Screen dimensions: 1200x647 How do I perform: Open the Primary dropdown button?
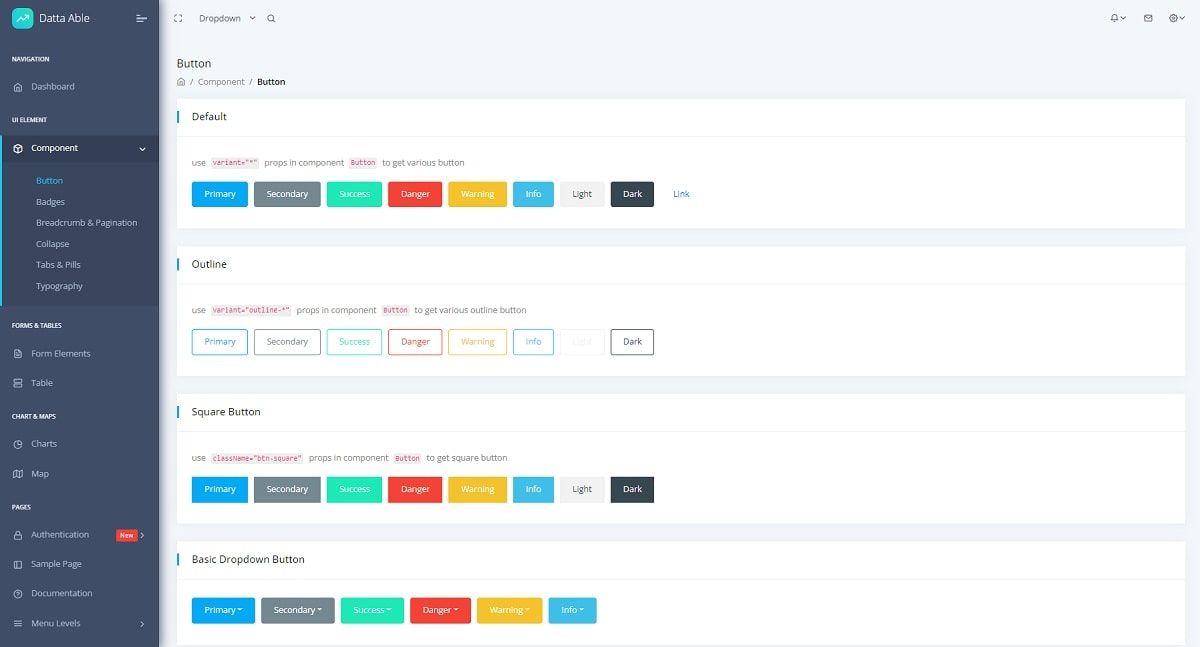pos(222,610)
